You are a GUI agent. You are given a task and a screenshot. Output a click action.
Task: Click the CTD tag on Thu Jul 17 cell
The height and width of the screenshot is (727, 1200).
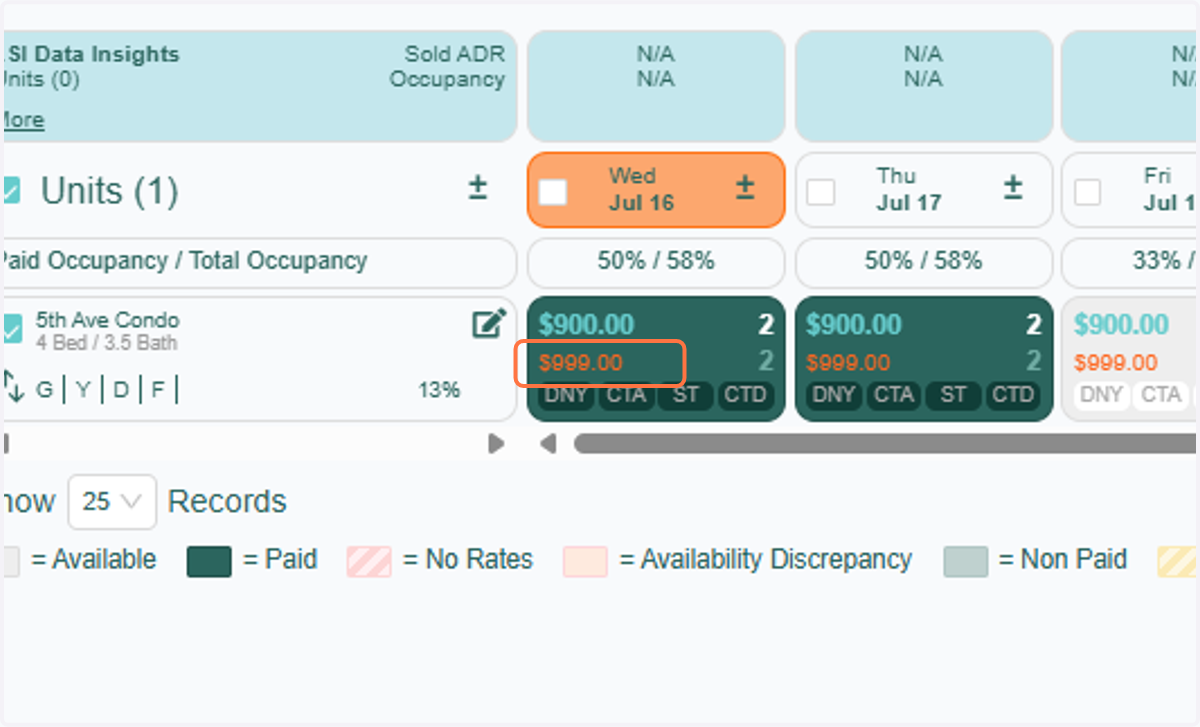tap(1013, 395)
